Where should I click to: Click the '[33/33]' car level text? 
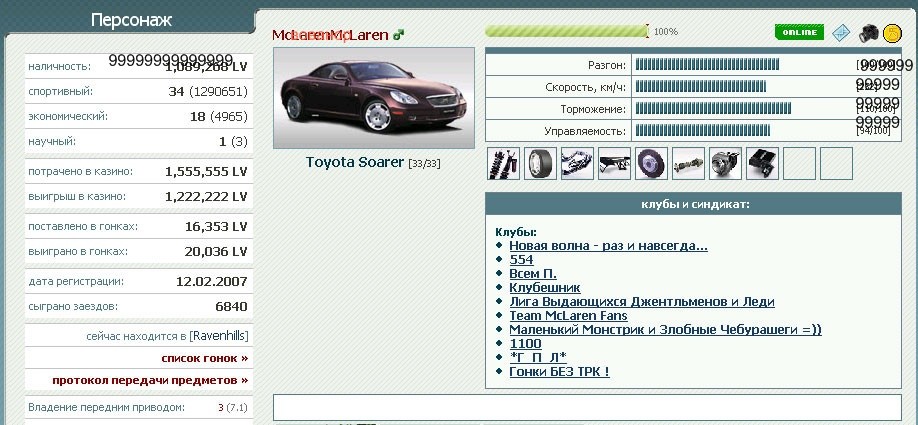[x=424, y=164]
